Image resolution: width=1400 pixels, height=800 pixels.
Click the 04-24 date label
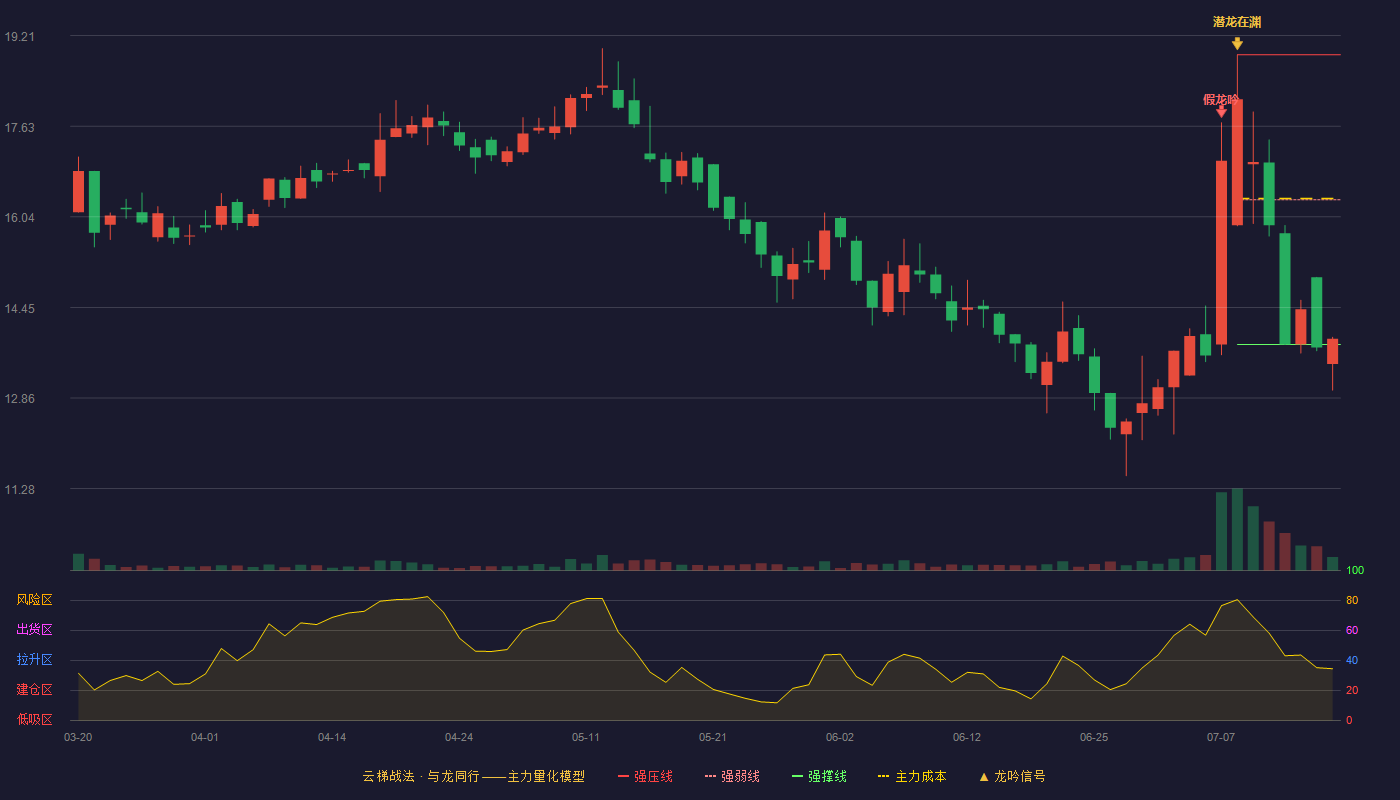click(x=459, y=737)
